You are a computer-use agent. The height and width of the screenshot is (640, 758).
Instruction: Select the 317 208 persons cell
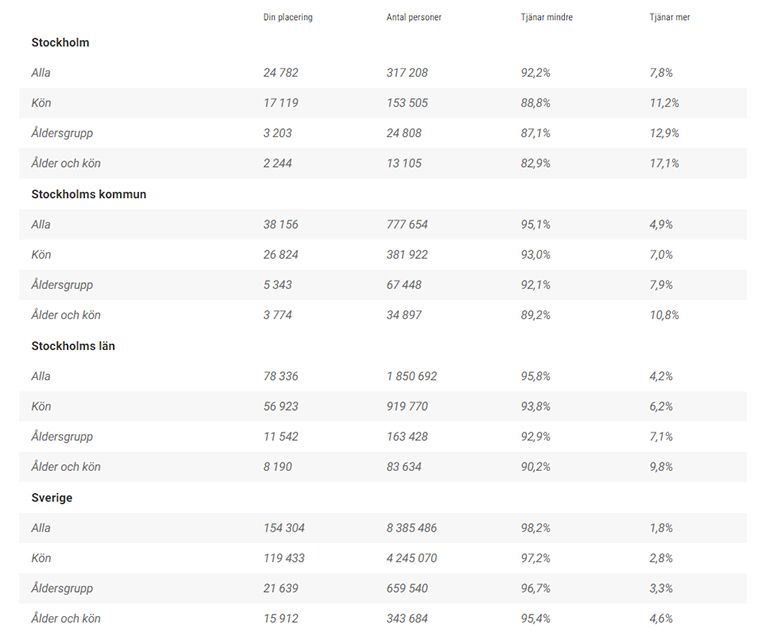coord(407,73)
